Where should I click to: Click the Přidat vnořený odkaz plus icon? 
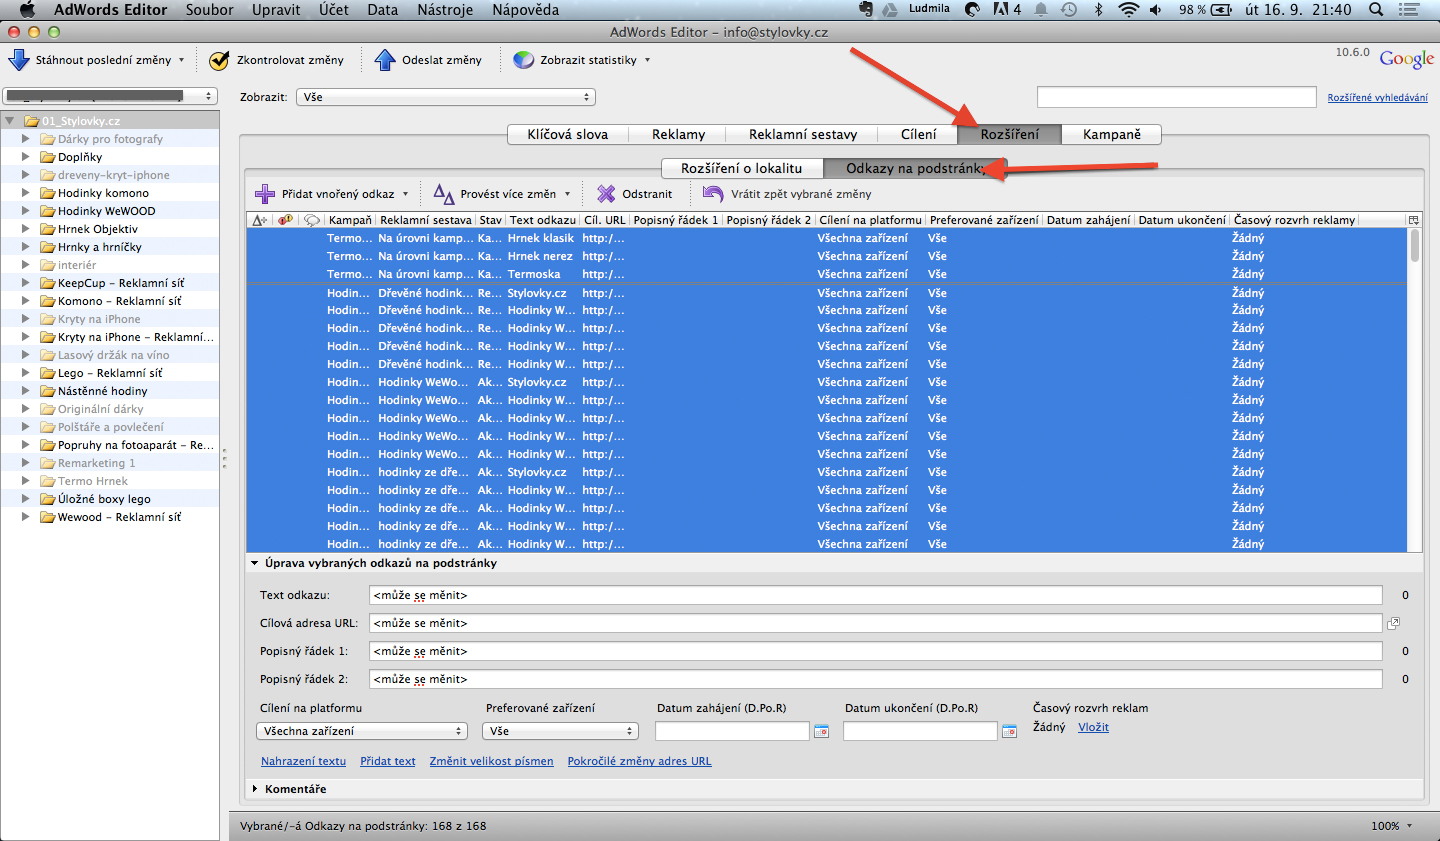point(264,194)
